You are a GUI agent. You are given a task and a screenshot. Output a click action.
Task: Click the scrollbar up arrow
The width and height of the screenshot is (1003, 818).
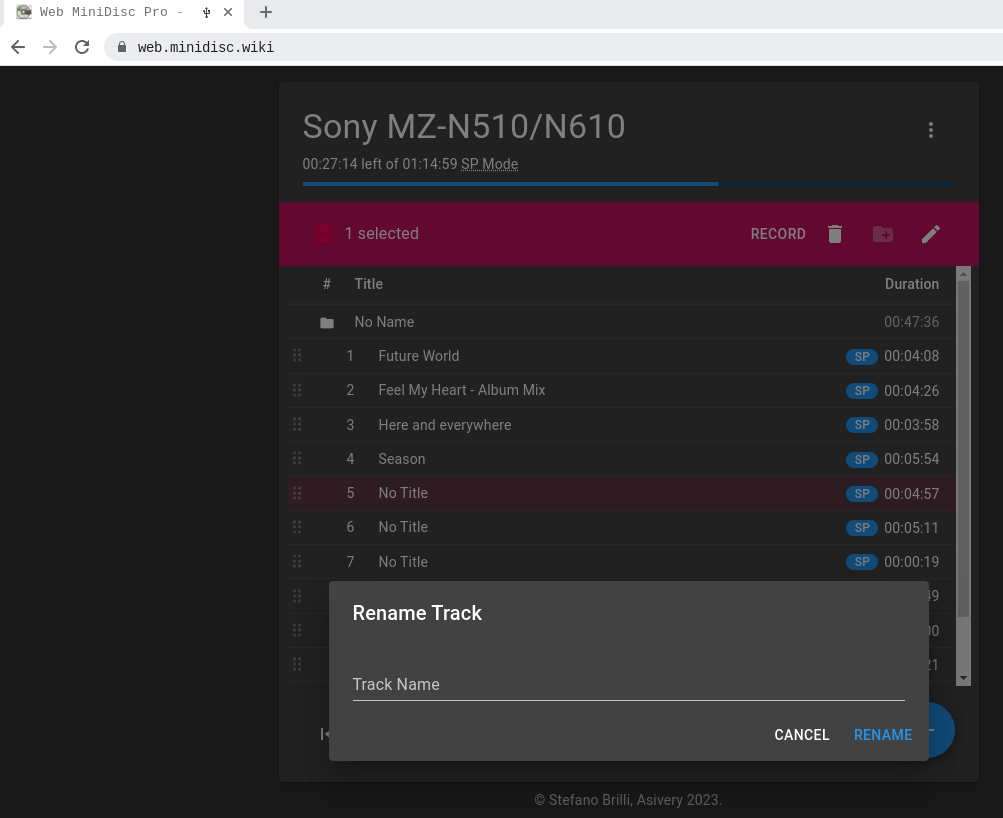(963, 274)
